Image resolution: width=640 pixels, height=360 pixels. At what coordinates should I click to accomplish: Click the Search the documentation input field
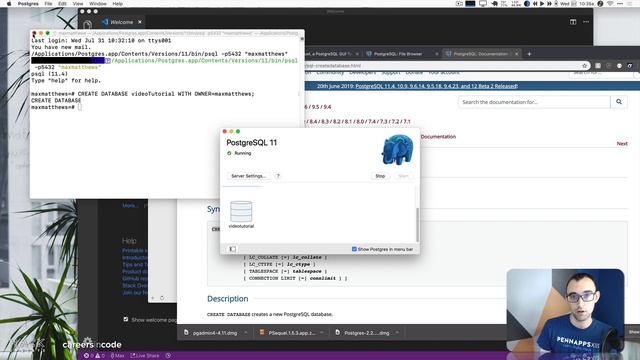534,102
